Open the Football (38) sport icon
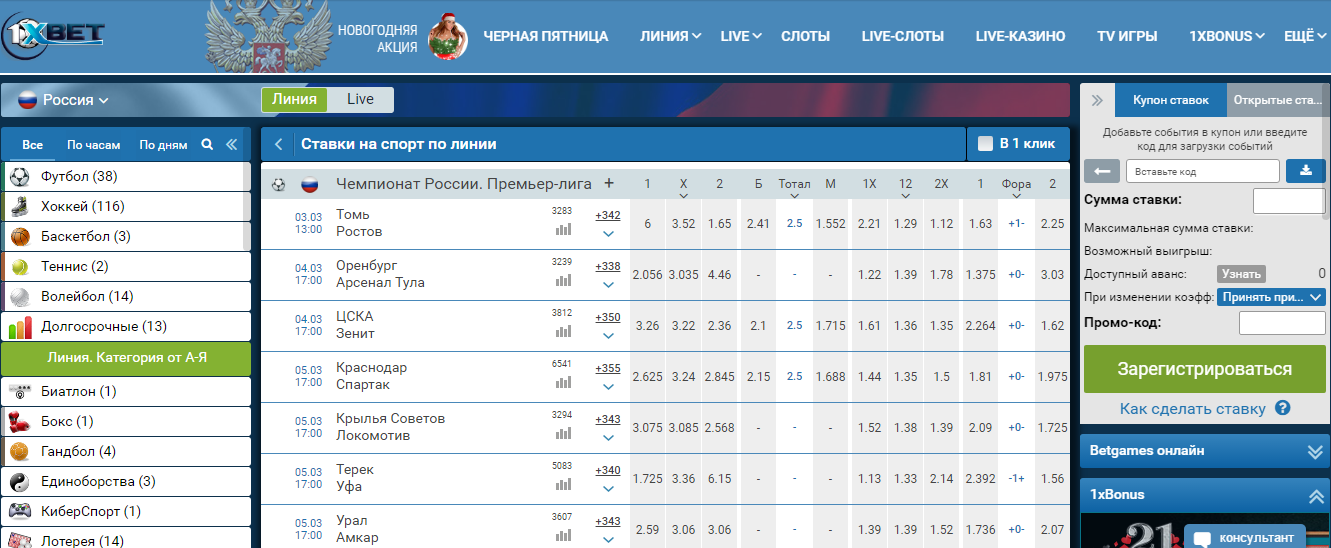Screen dimensions: 1331x548 pyautogui.click(x=20, y=177)
